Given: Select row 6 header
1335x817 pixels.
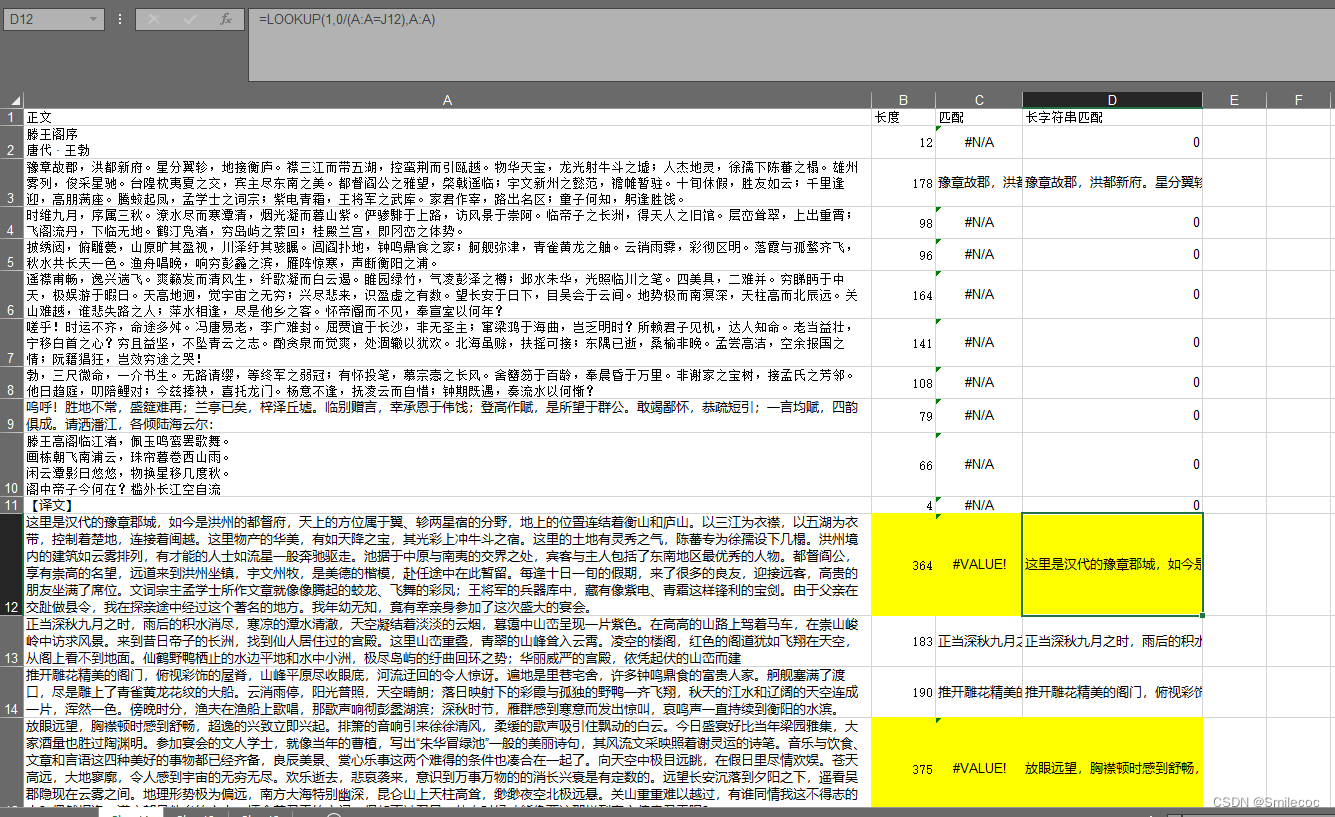Looking at the screenshot, I should pos(12,296).
